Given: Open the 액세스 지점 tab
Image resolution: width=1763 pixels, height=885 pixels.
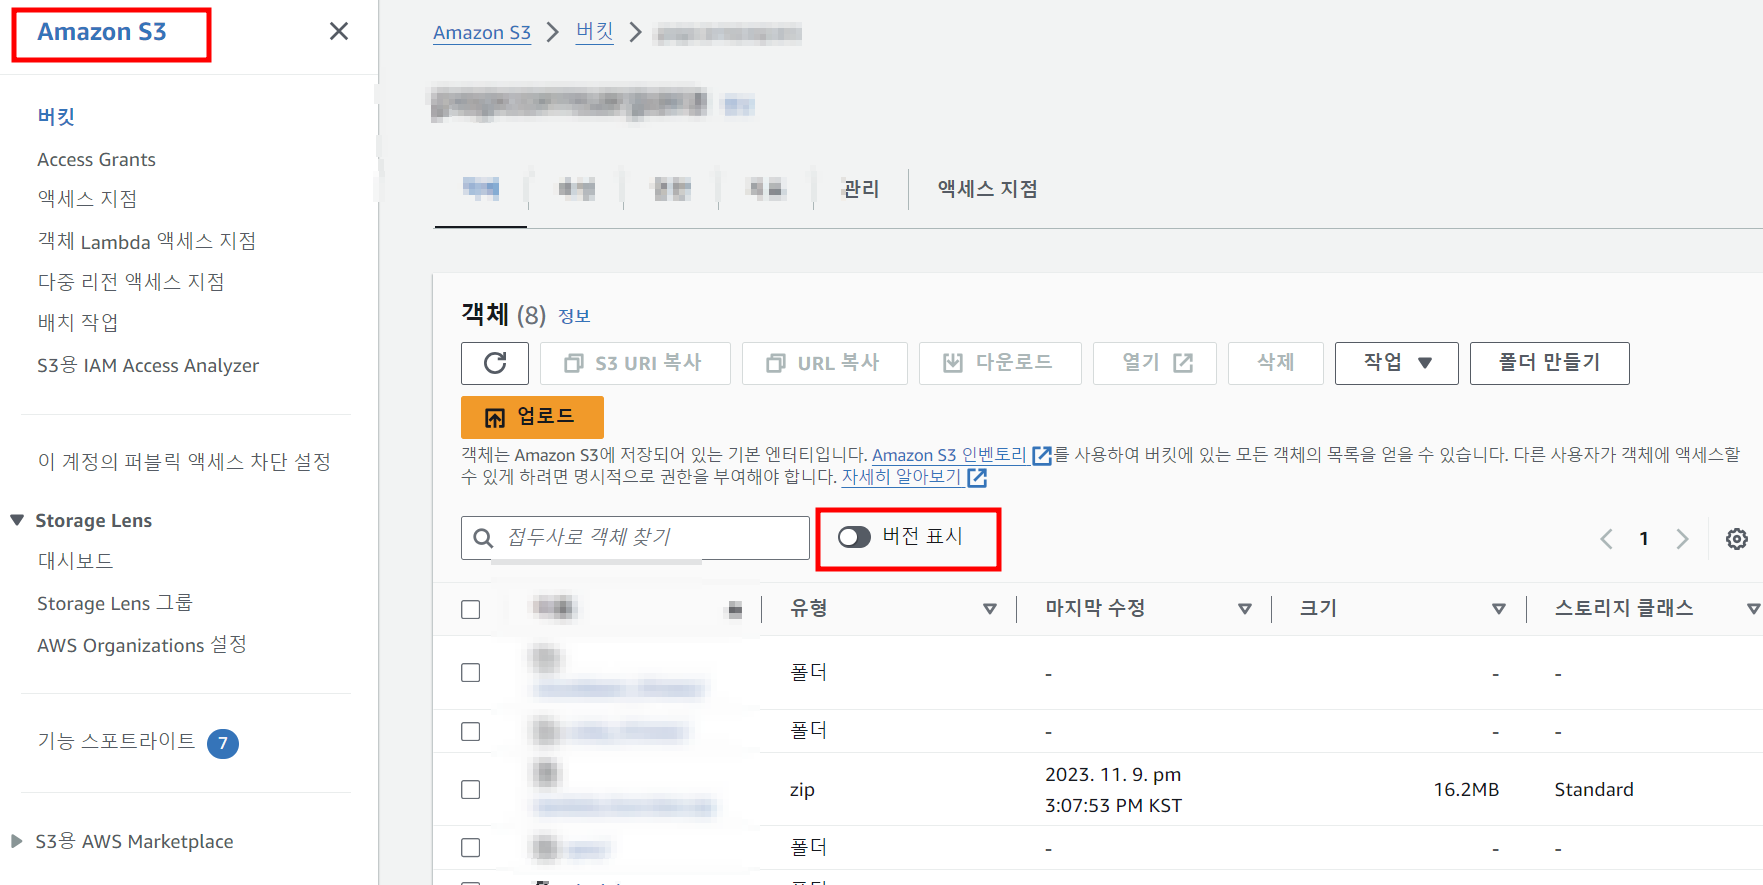Looking at the screenshot, I should click(987, 189).
